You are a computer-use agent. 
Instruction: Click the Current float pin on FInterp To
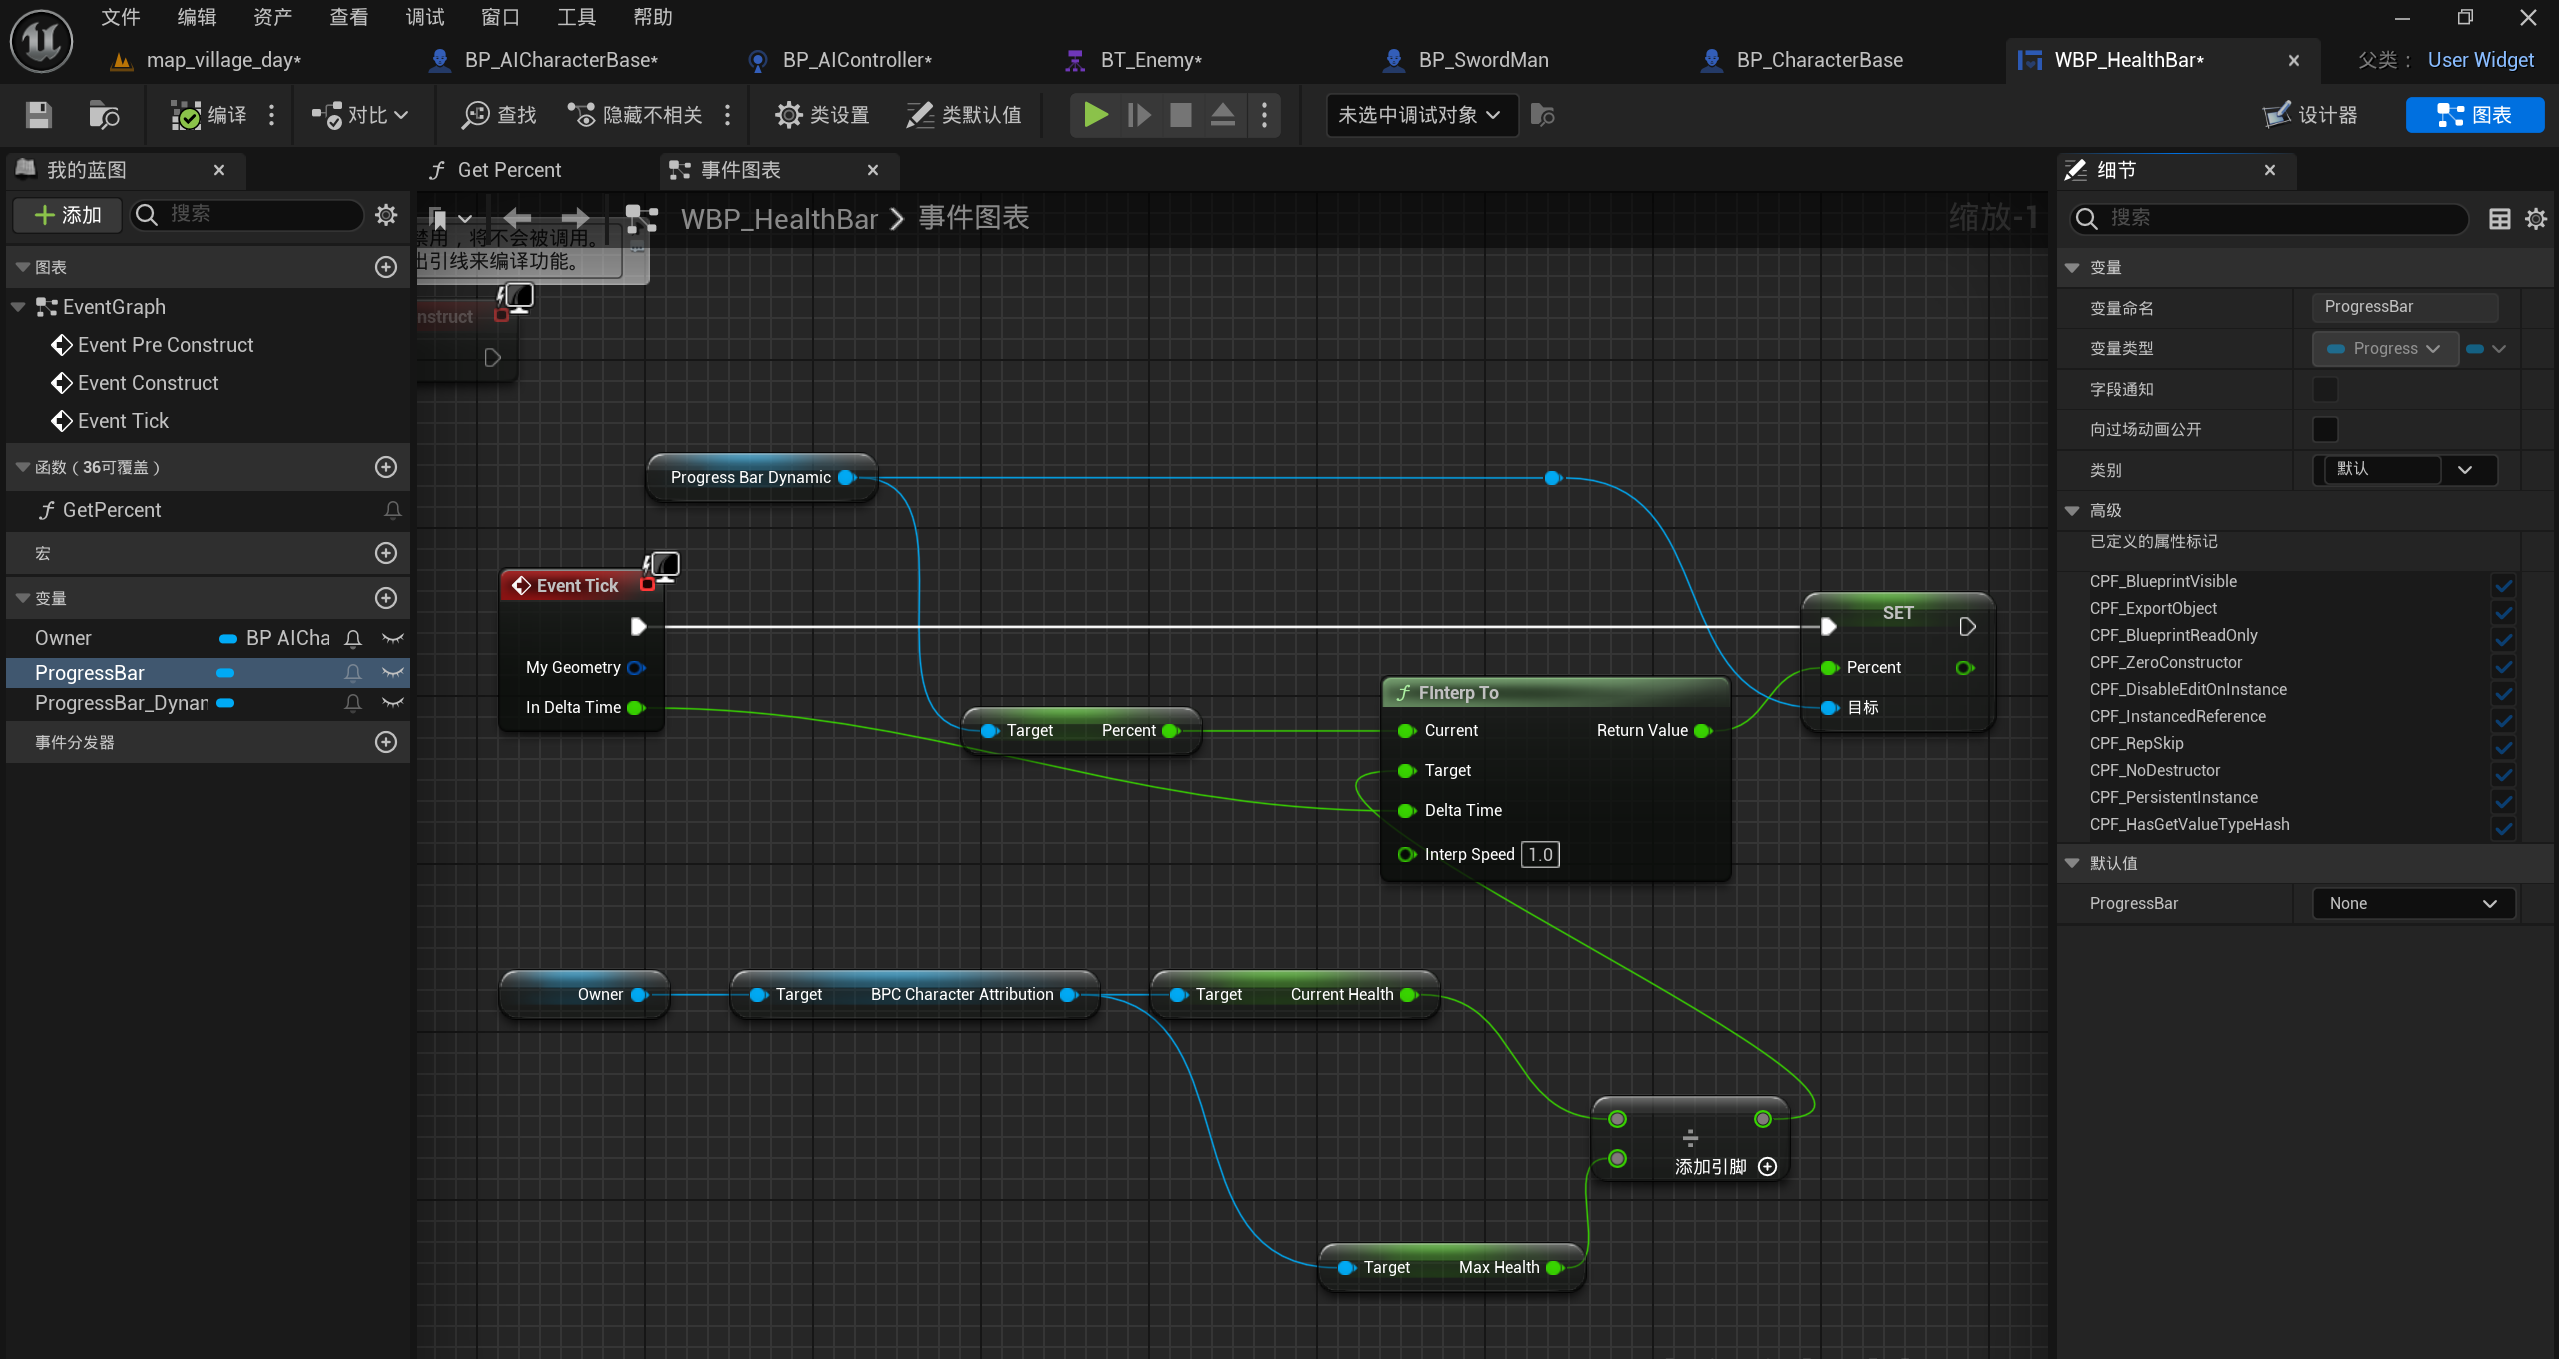click(1406, 731)
